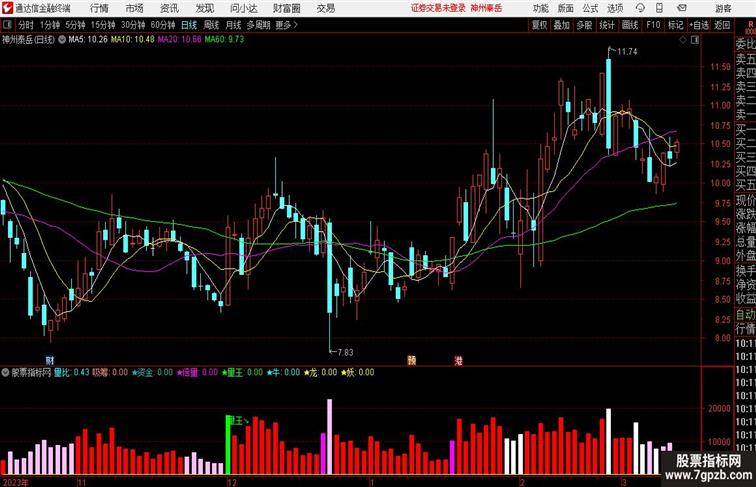Switch to the 1分钟 period tab

point(50,25)
